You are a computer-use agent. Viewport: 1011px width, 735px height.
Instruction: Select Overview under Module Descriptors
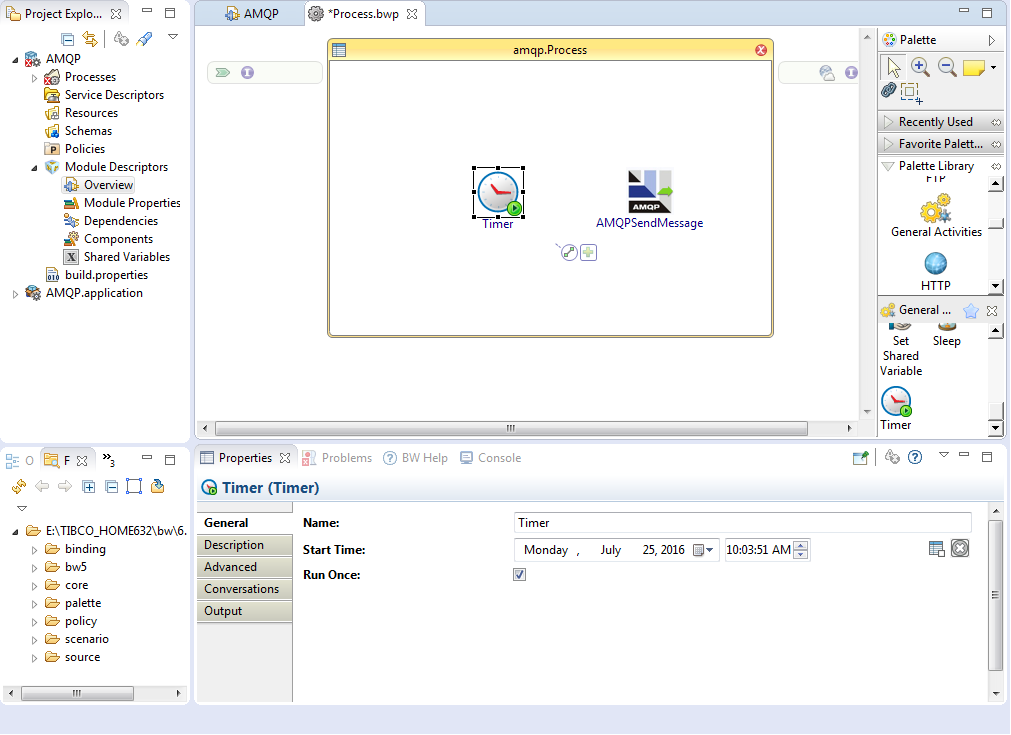tap(99, 185)
